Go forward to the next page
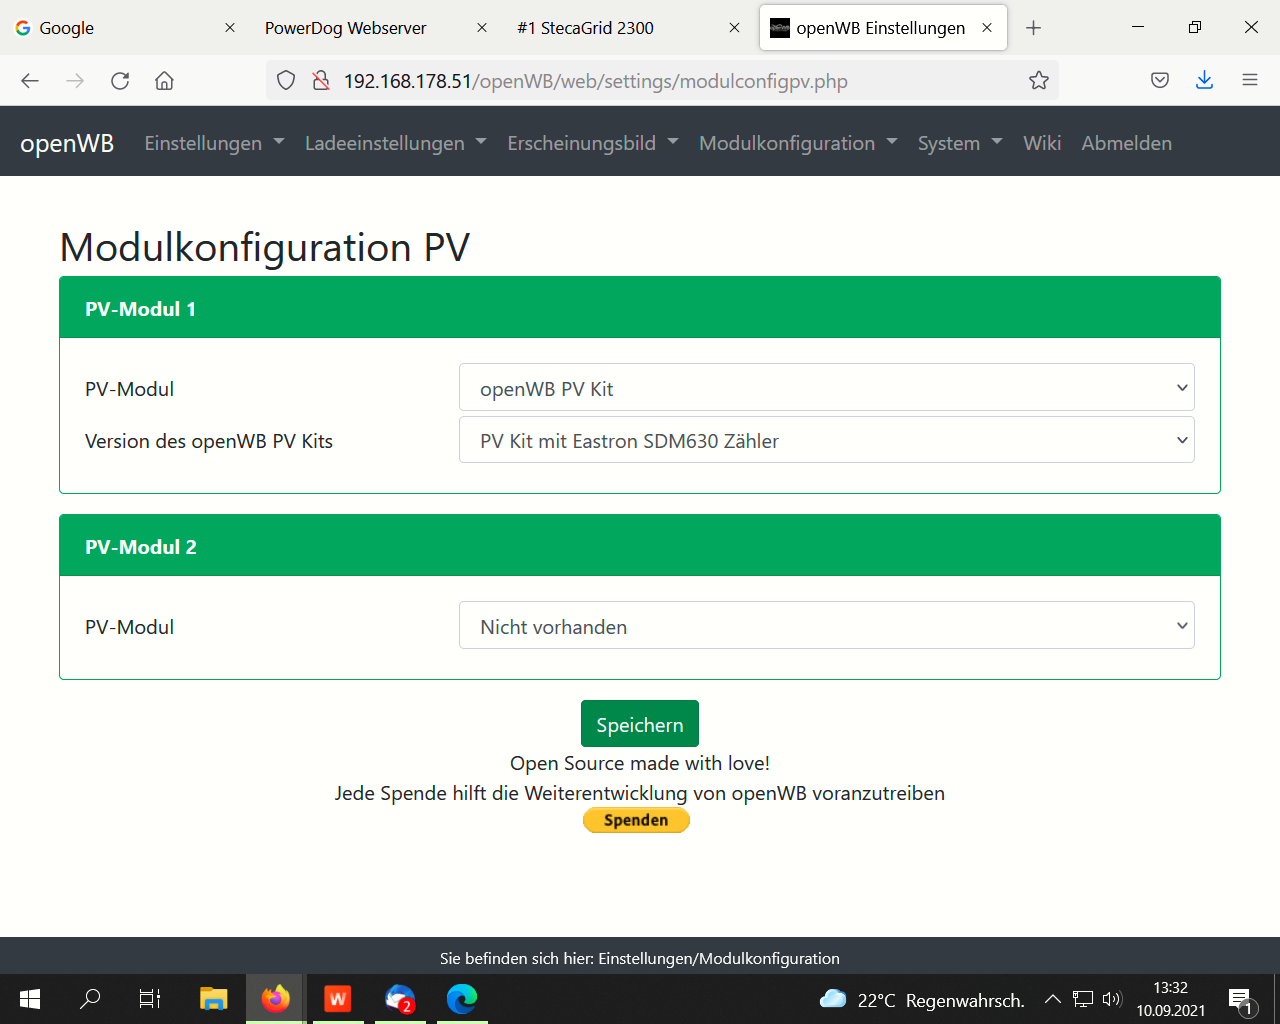1280x1024 pixels. point(75,81)
